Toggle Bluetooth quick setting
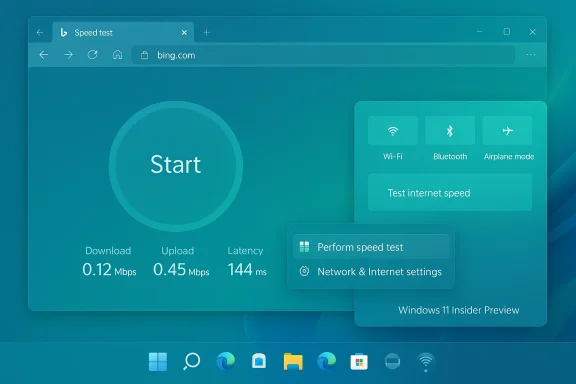Screen dimensions: 576x384 pyautogui.click(x=450, y=130)
